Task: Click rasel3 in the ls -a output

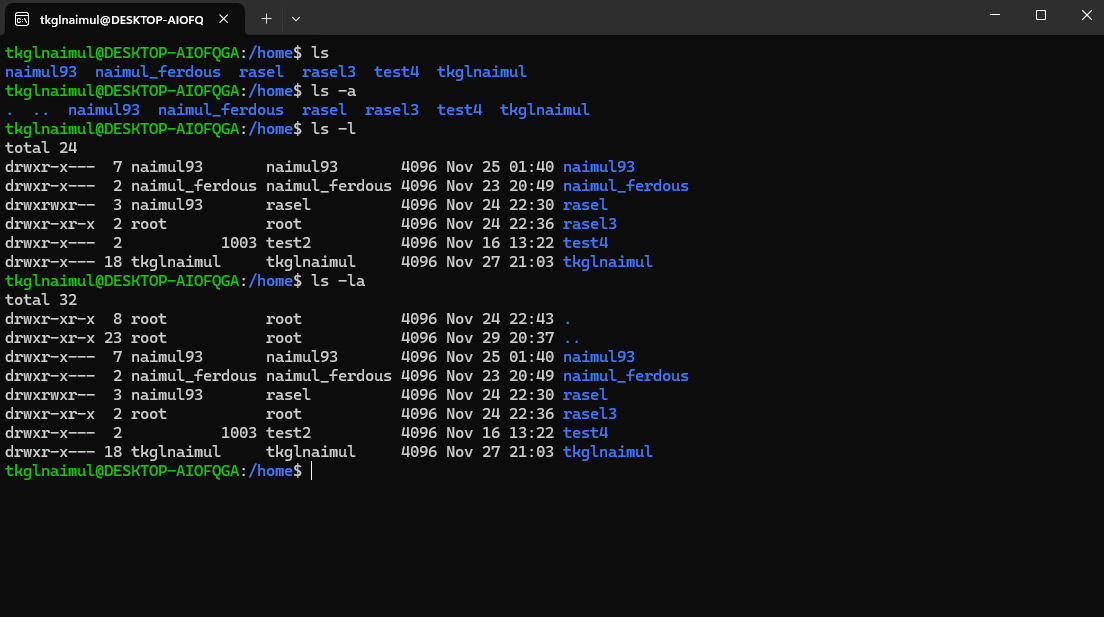Action: [391, 110]
